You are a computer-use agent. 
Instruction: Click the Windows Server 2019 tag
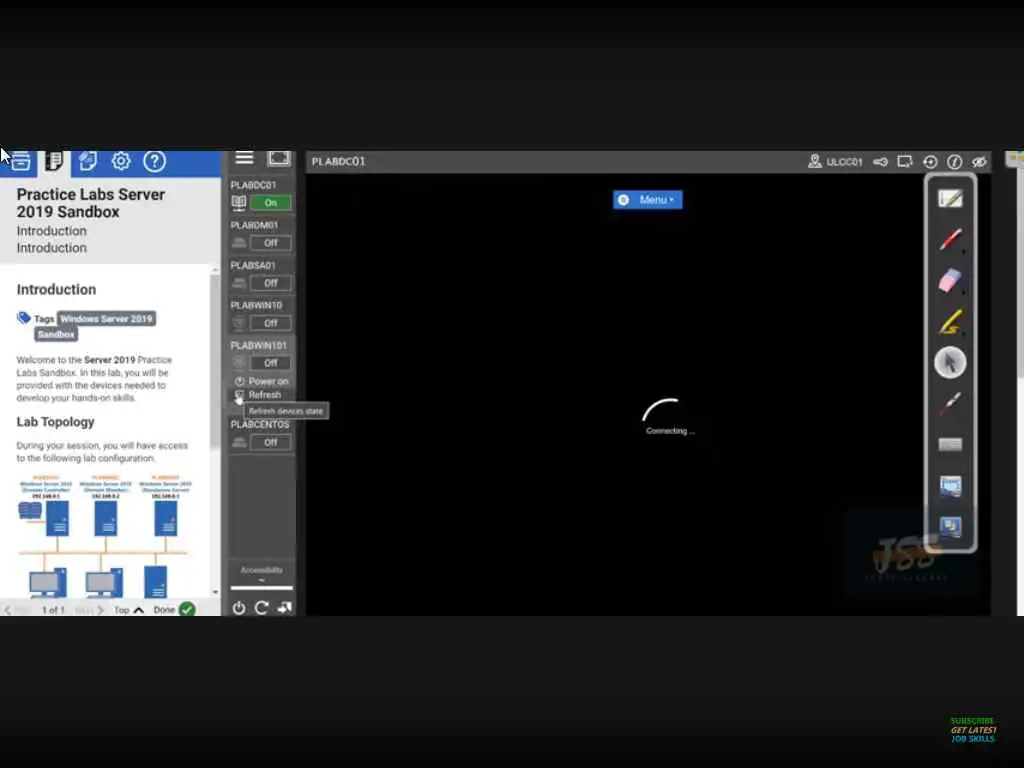(x=106, y=319)
